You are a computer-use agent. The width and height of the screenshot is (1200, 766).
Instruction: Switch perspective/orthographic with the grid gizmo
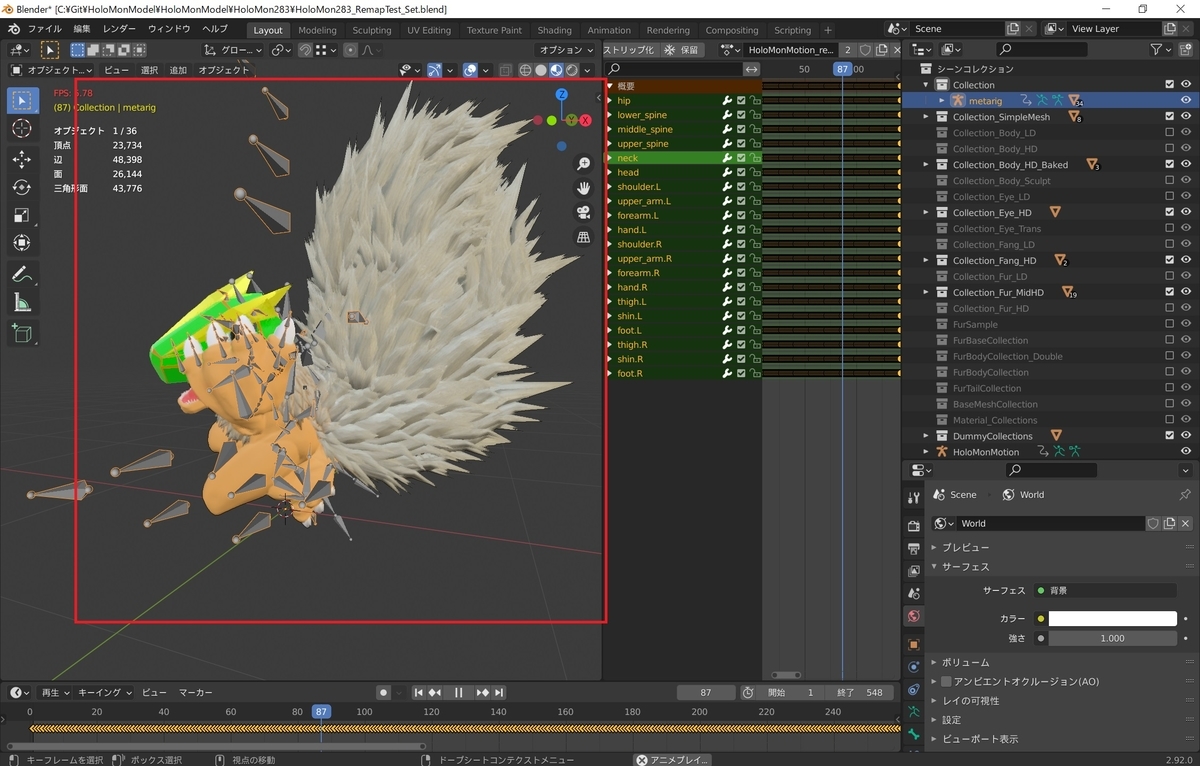click(584, 237)
